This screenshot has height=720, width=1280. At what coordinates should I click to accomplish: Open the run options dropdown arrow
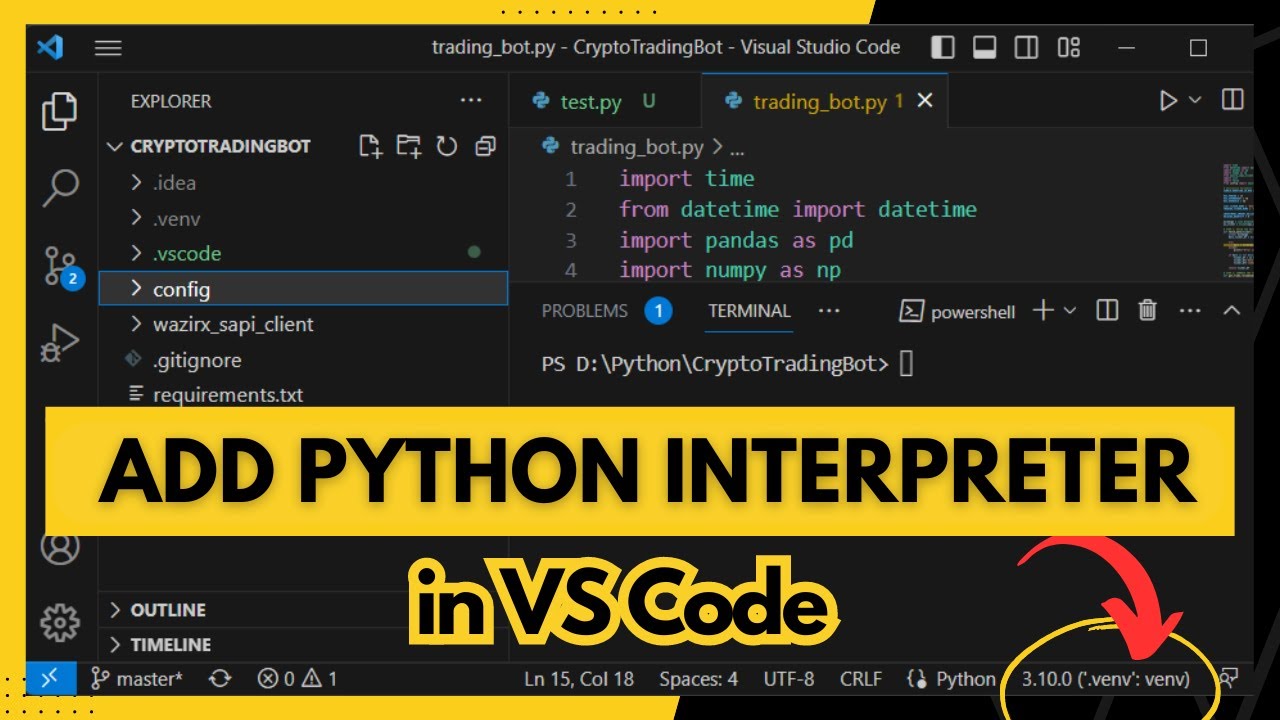point(1195,100)
